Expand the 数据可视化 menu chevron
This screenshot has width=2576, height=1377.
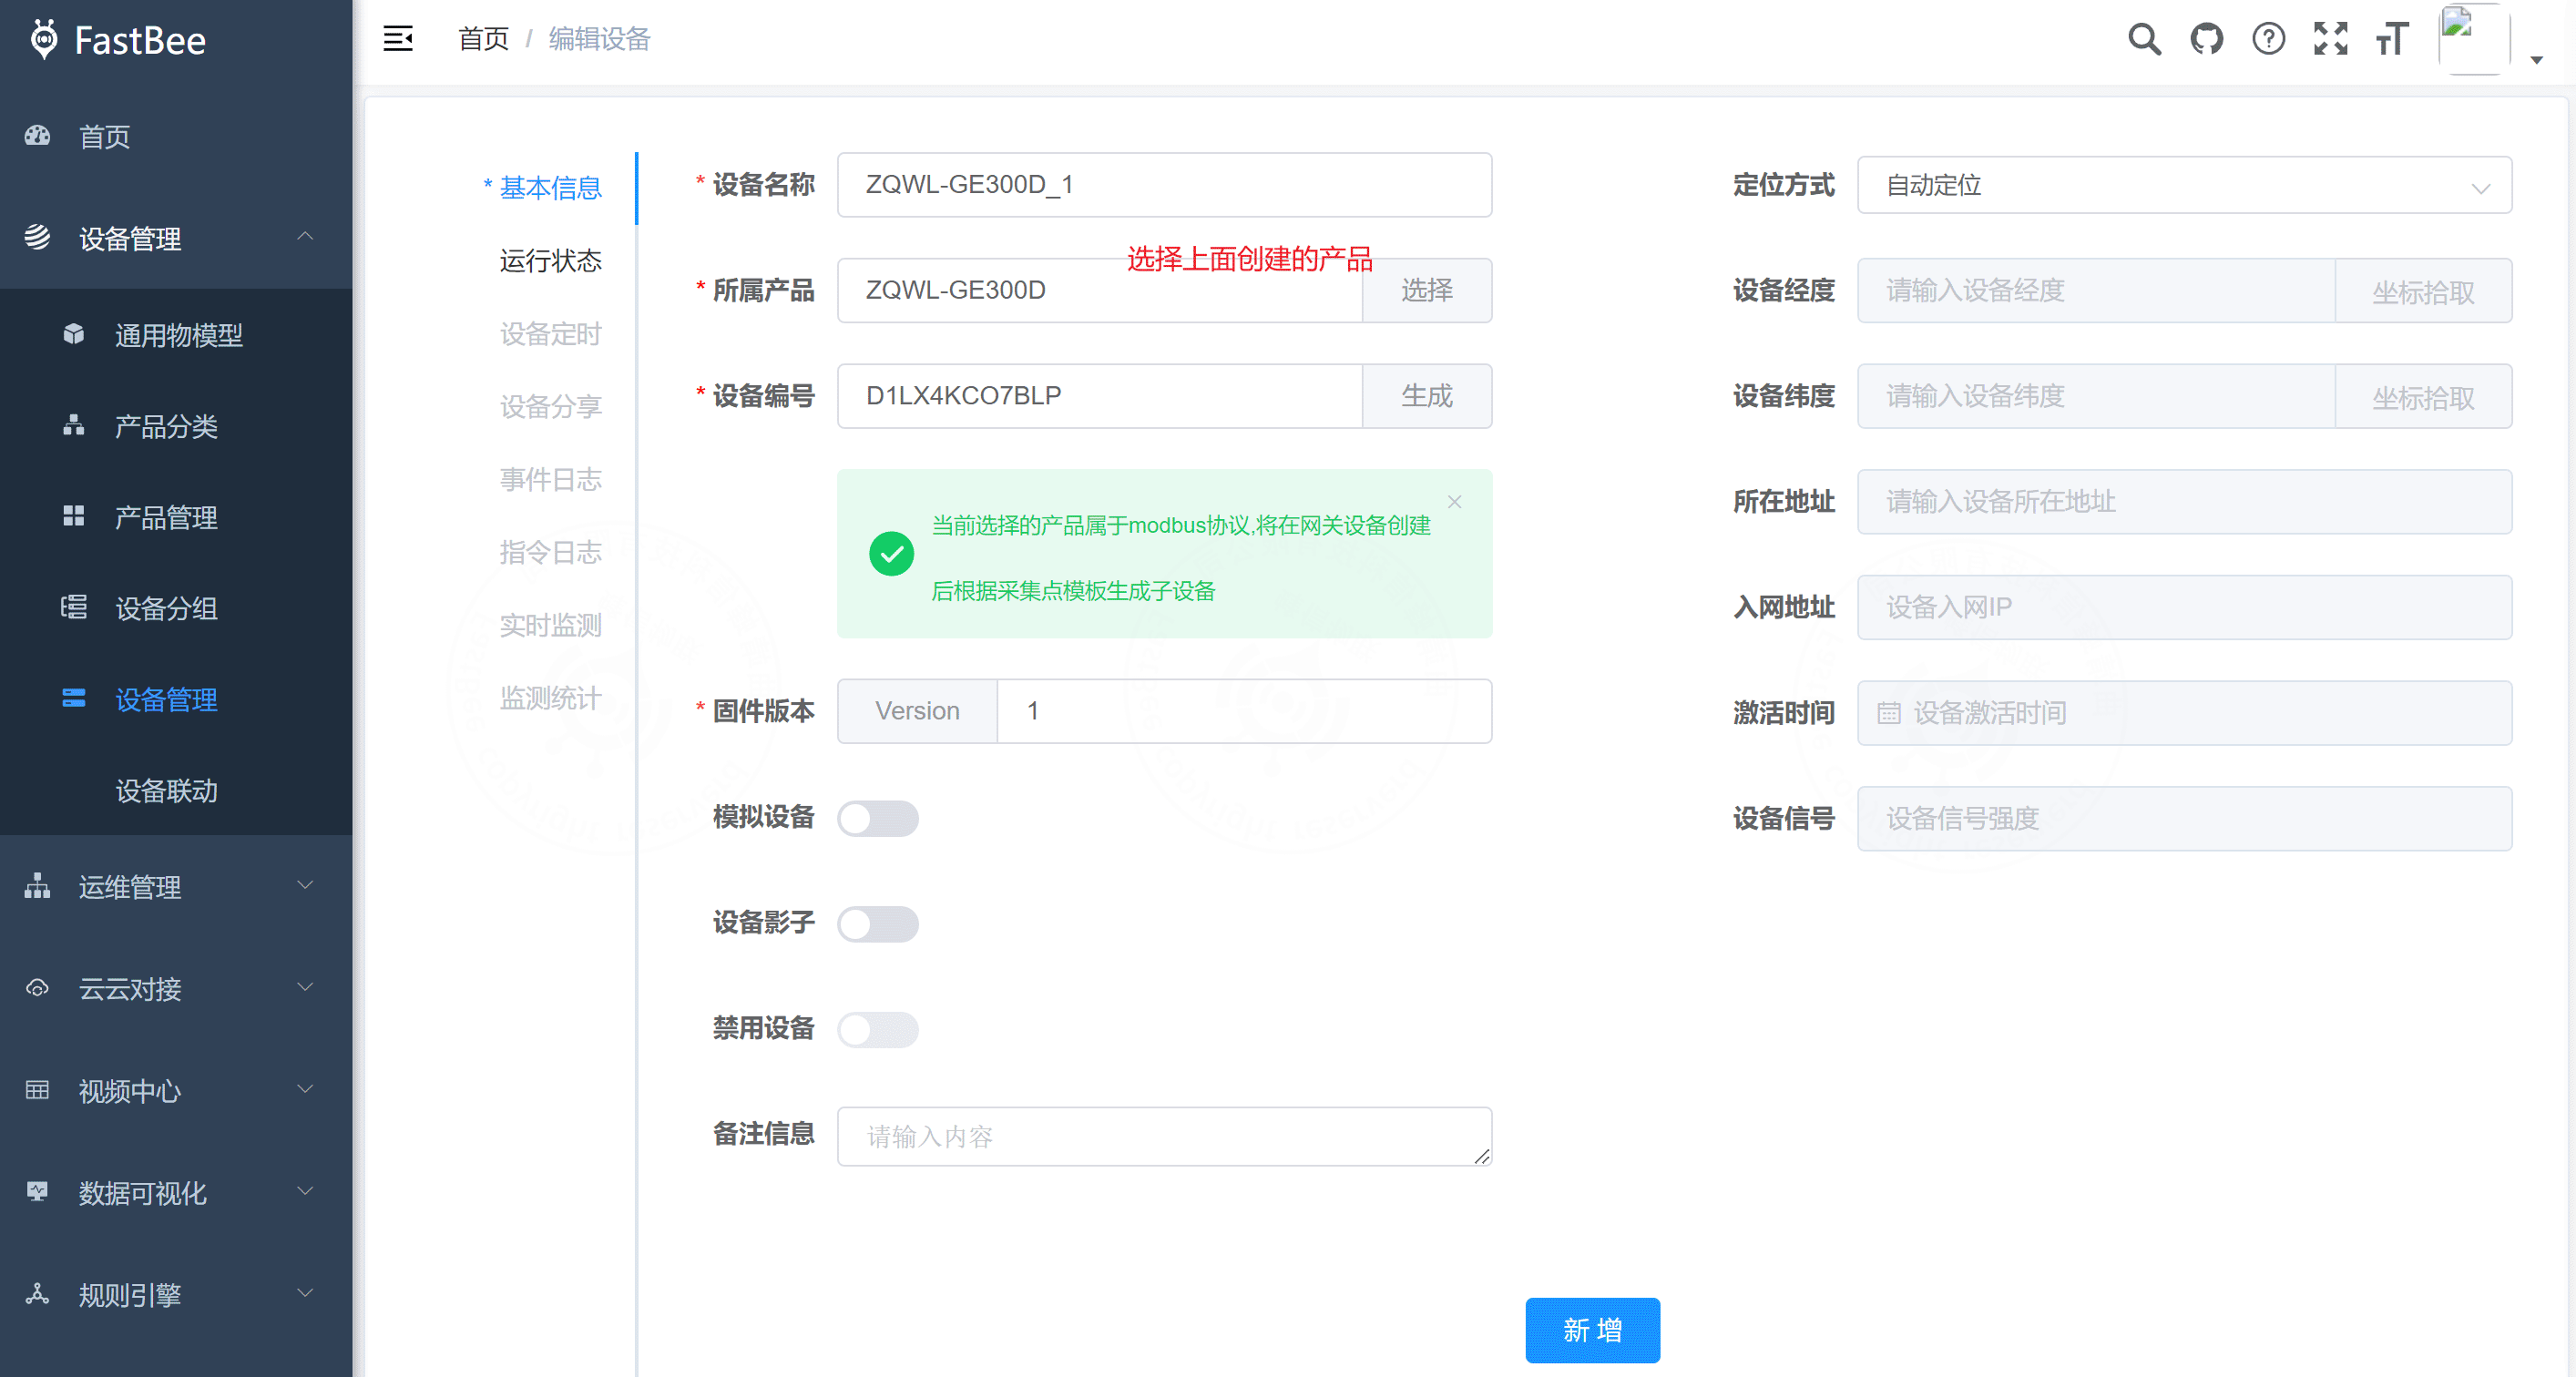click(x=305, y=1192)
